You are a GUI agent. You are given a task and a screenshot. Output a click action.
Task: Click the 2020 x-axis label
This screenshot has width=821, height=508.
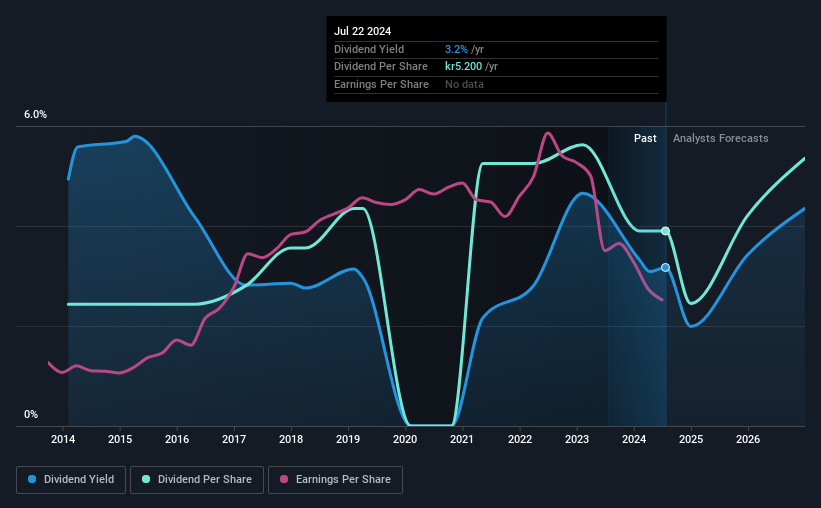pos(405,439)
